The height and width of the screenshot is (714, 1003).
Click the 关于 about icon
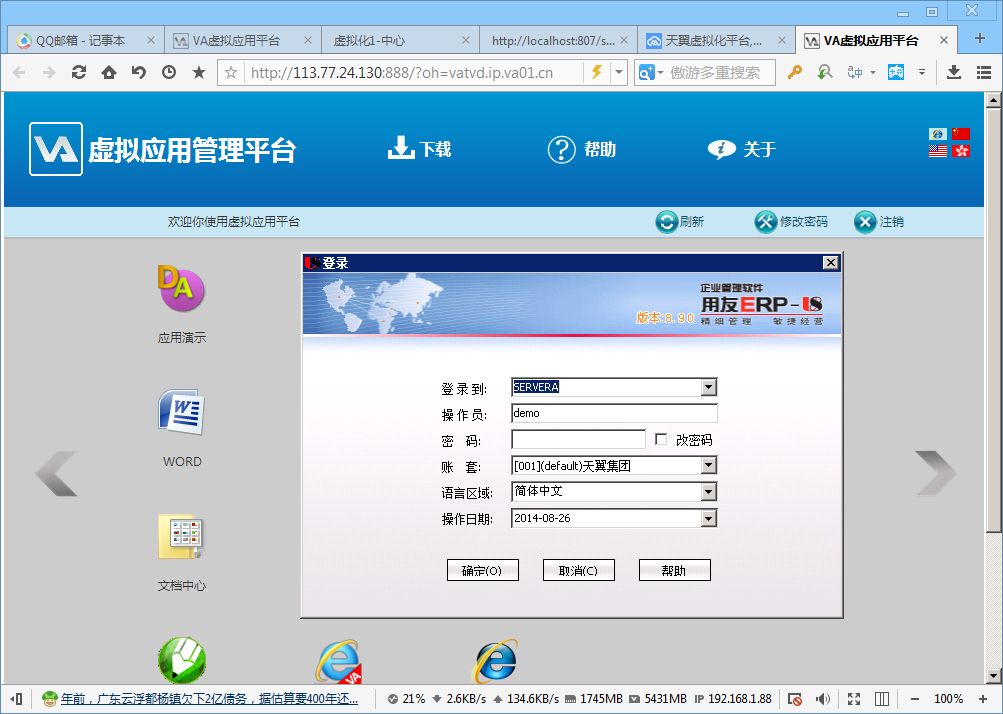click(x=721, y=149)
